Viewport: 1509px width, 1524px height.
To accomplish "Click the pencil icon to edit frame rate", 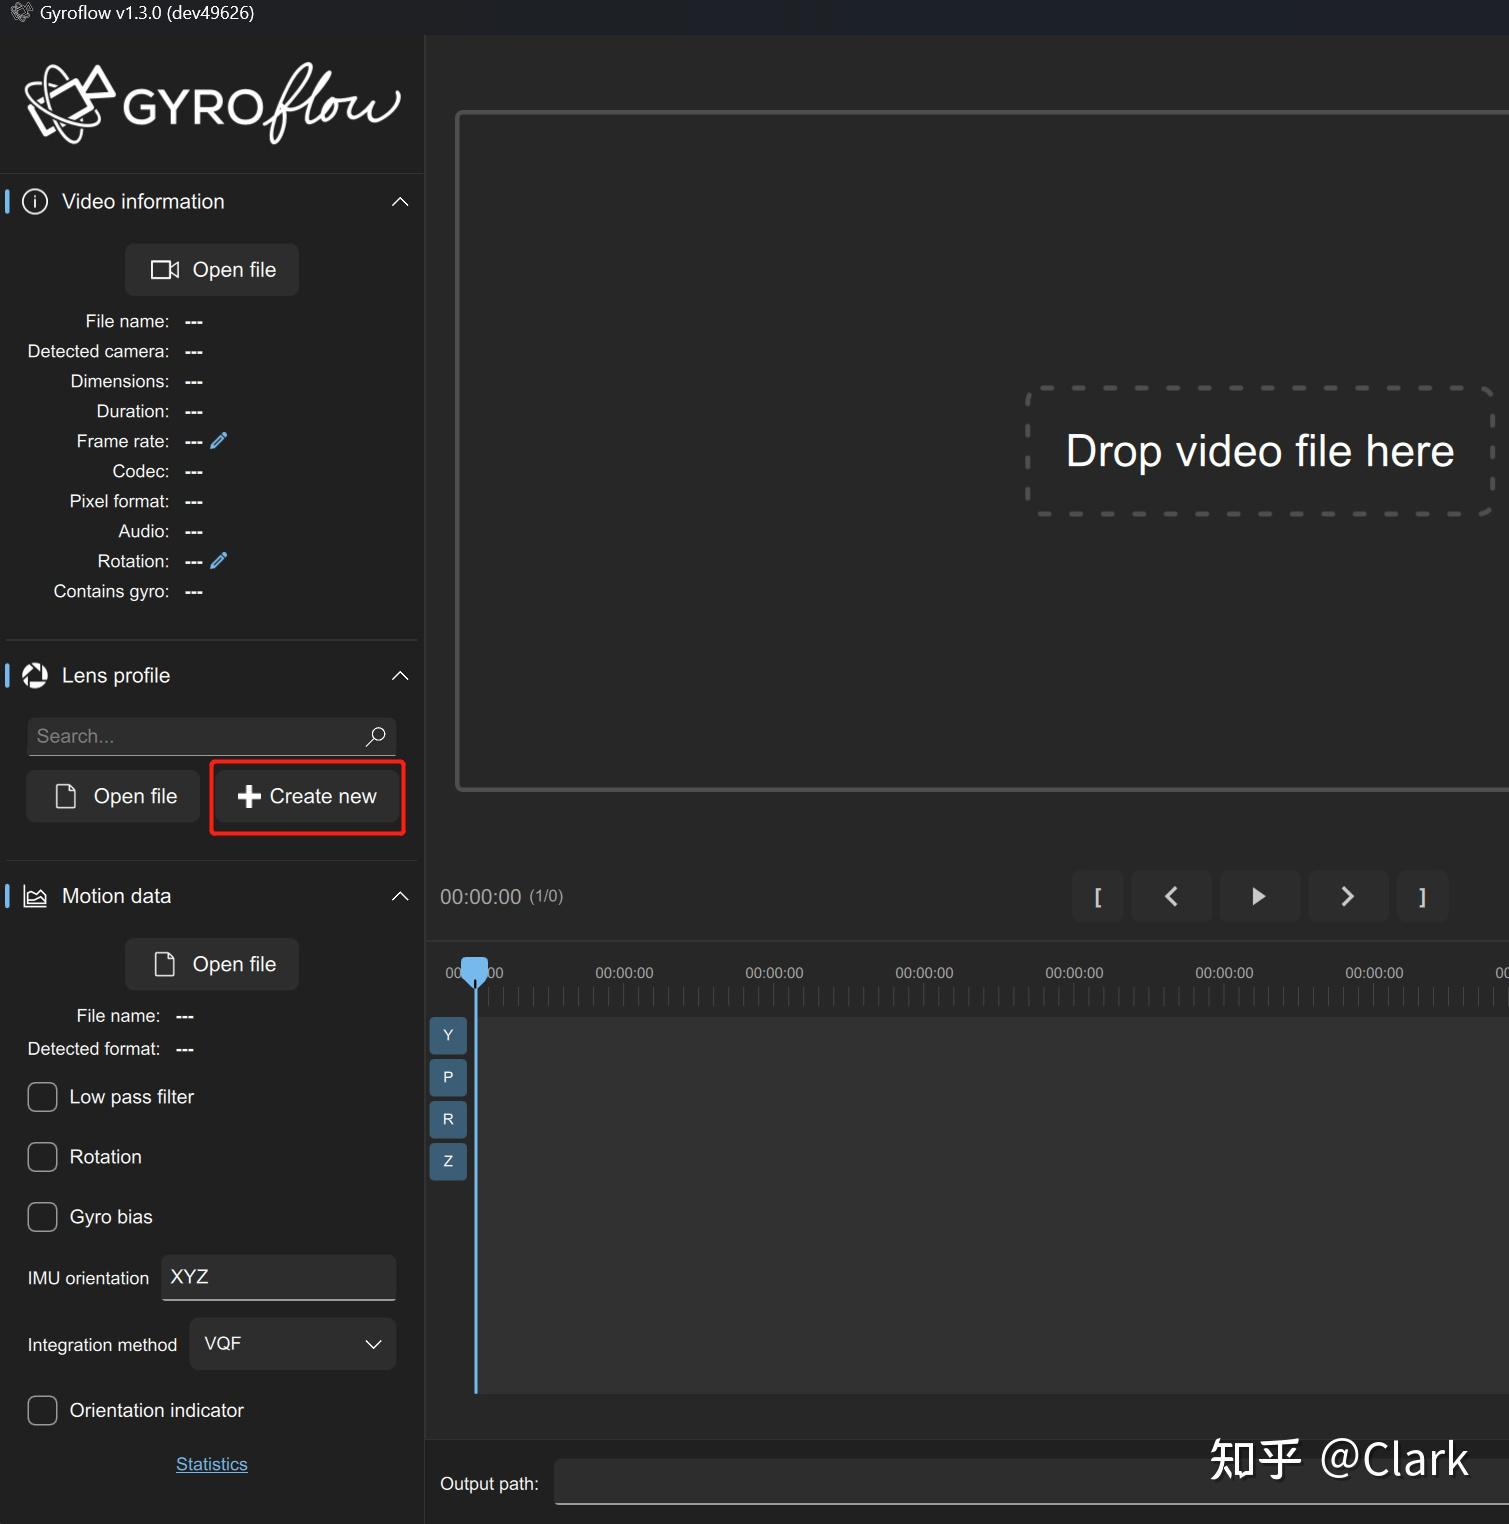I will [219, 440].
